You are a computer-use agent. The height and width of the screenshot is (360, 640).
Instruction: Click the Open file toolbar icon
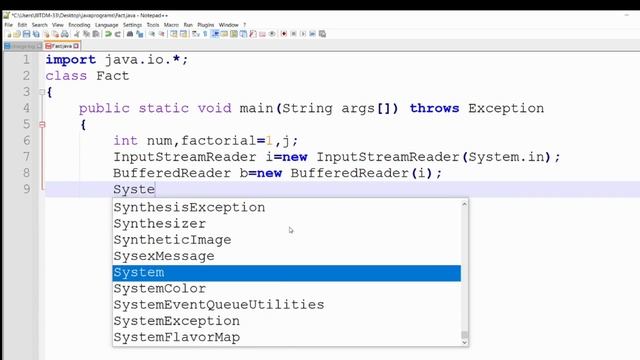coord(17,34)
